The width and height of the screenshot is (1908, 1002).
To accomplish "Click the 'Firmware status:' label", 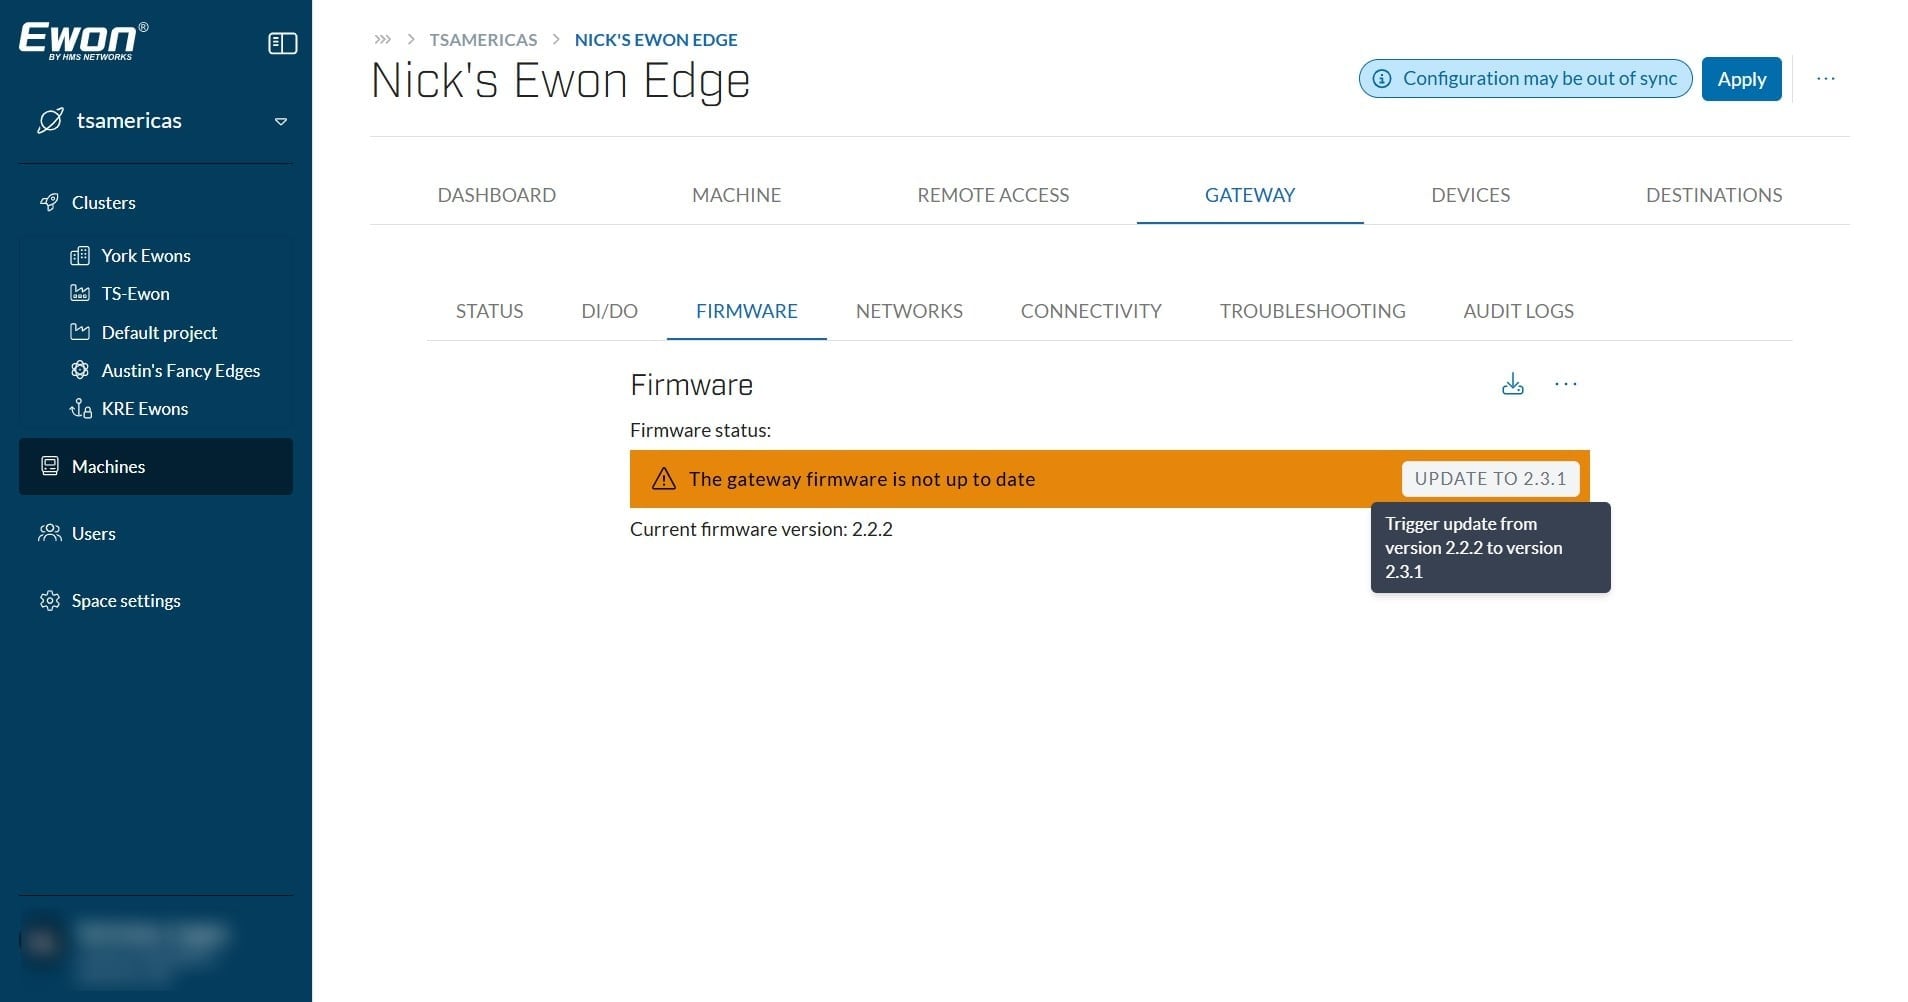I will tap(700, 430).
